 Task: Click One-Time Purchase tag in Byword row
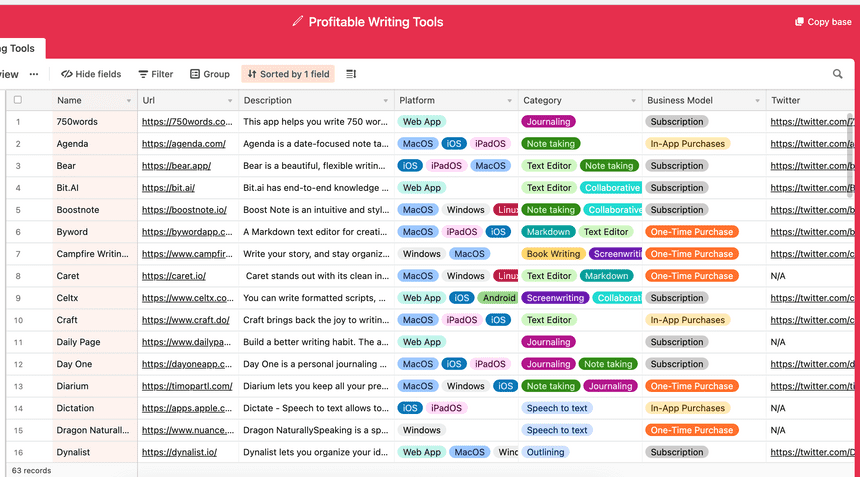pos(692,232)
